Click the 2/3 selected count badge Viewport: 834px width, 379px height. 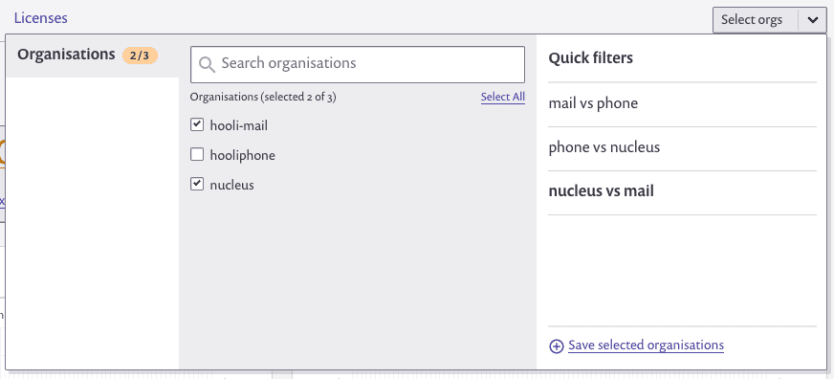pos(140,55)
